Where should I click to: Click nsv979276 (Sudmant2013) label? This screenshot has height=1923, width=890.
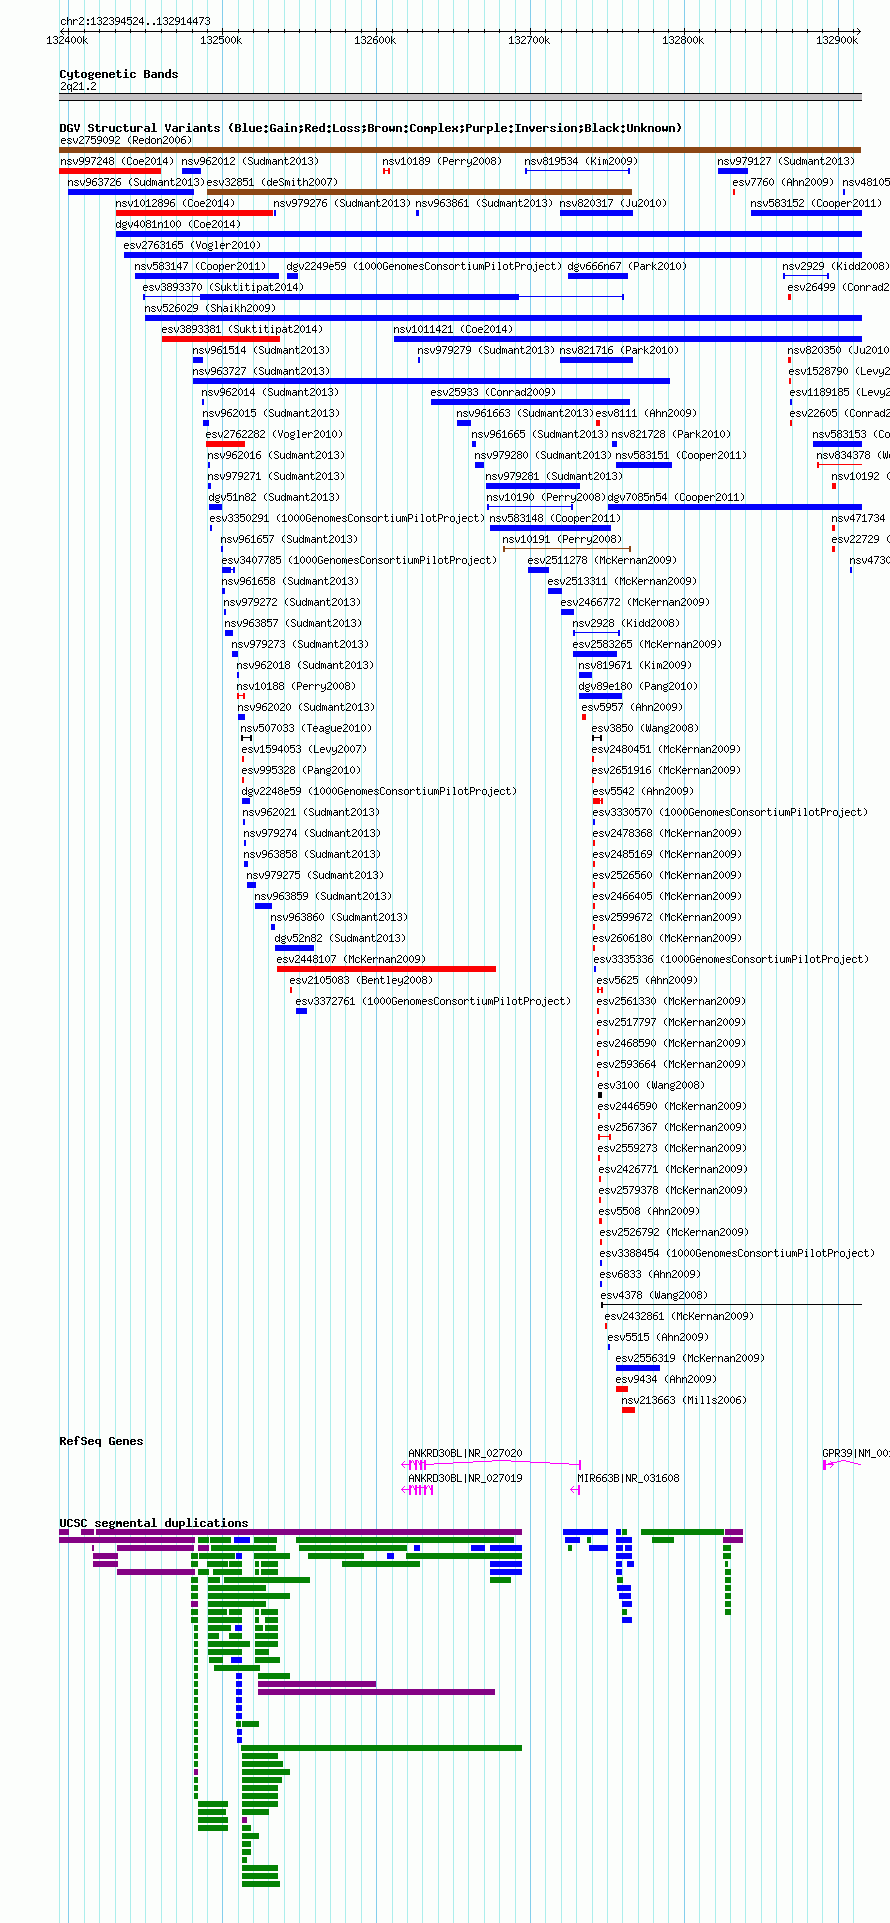click(x=341, y=203)
